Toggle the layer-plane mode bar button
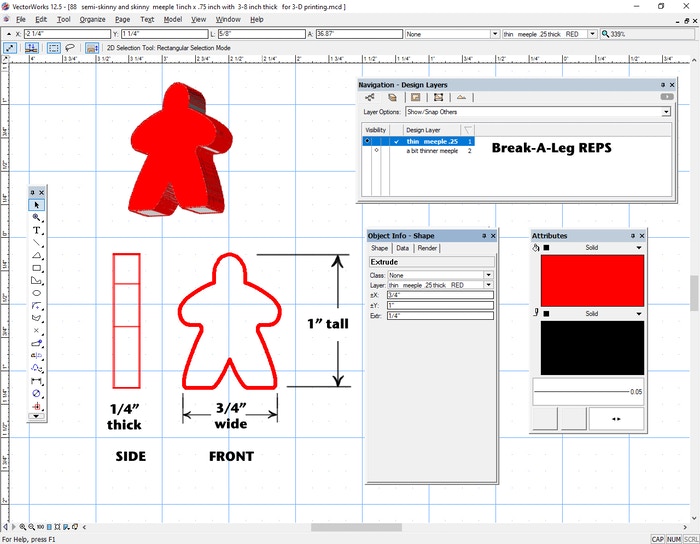700x544 pixels. tap(92, 48)
